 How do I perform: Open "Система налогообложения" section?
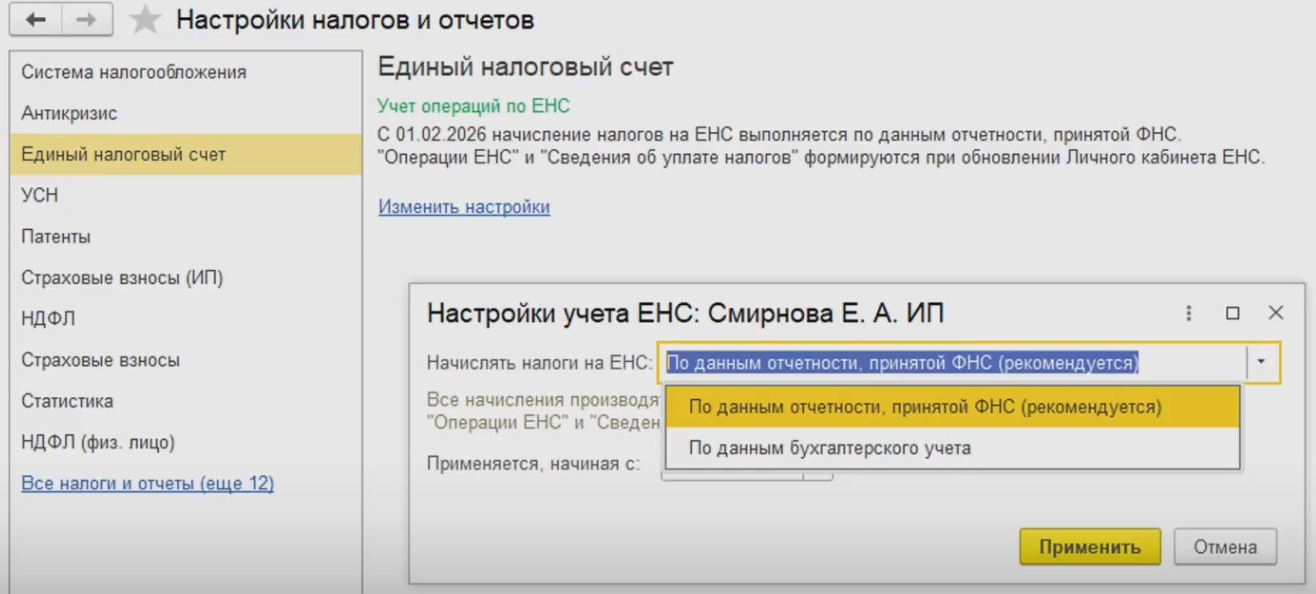pos(134,72)
